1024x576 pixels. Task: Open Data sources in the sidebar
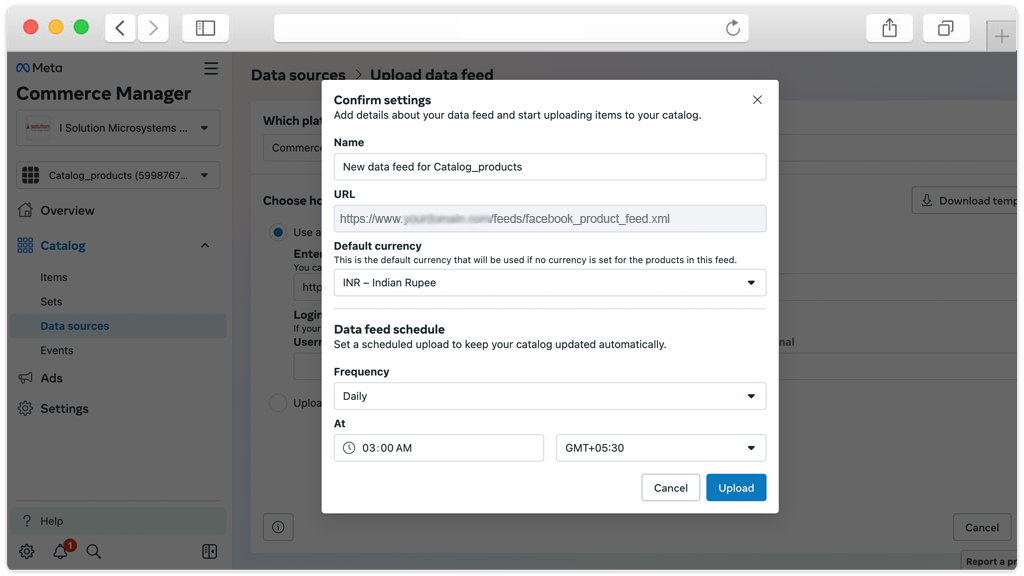click(x=75, y=326)
